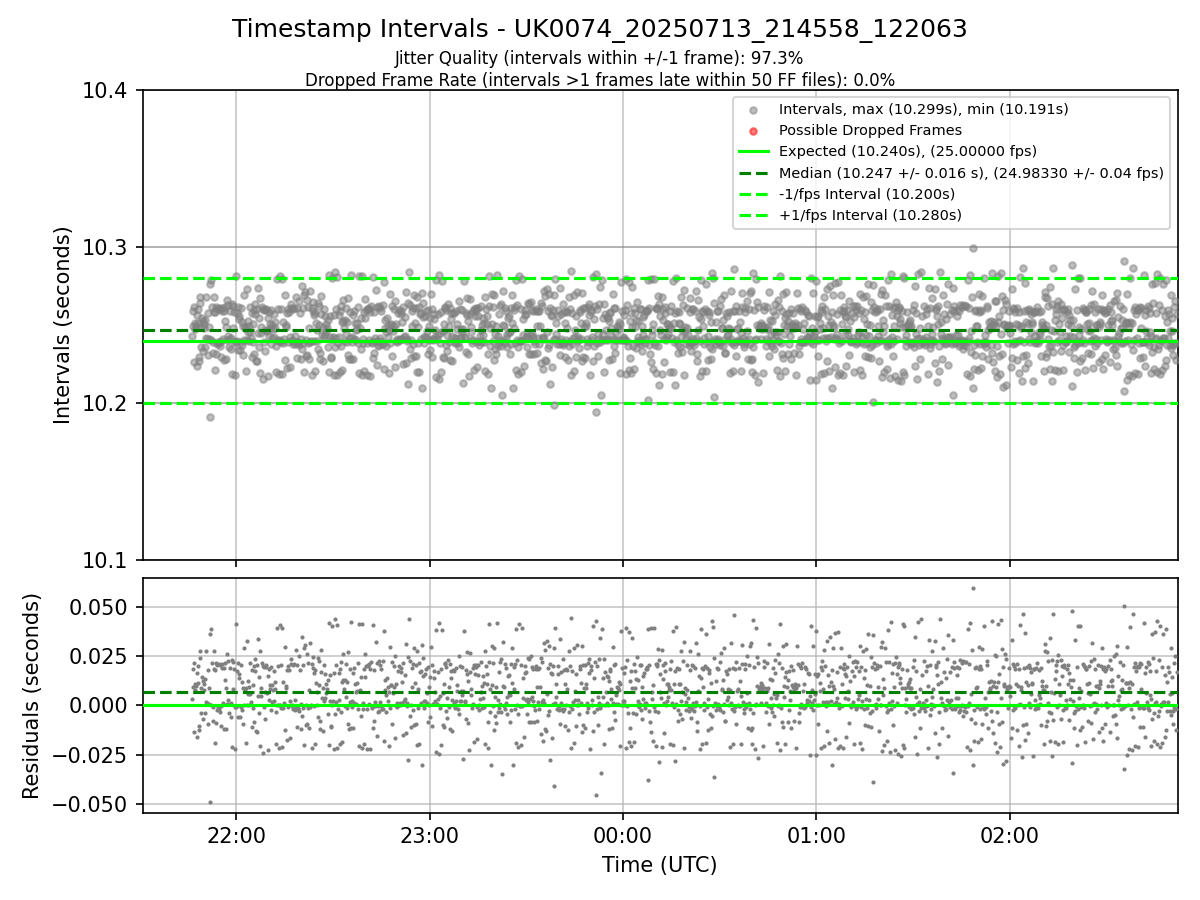Image resolution: width=1200 pixels, height=900 pixels.
Task: Click the dark green dashed line sample in the legend
Action: [754, 173]
